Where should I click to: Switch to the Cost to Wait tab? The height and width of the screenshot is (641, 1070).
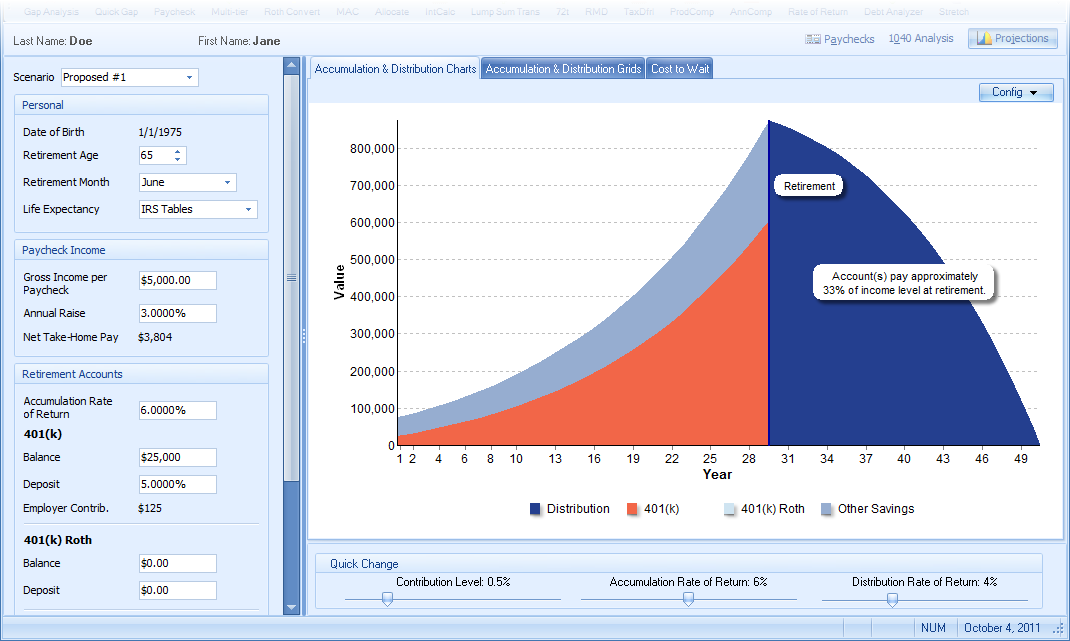tap(680, 69)
